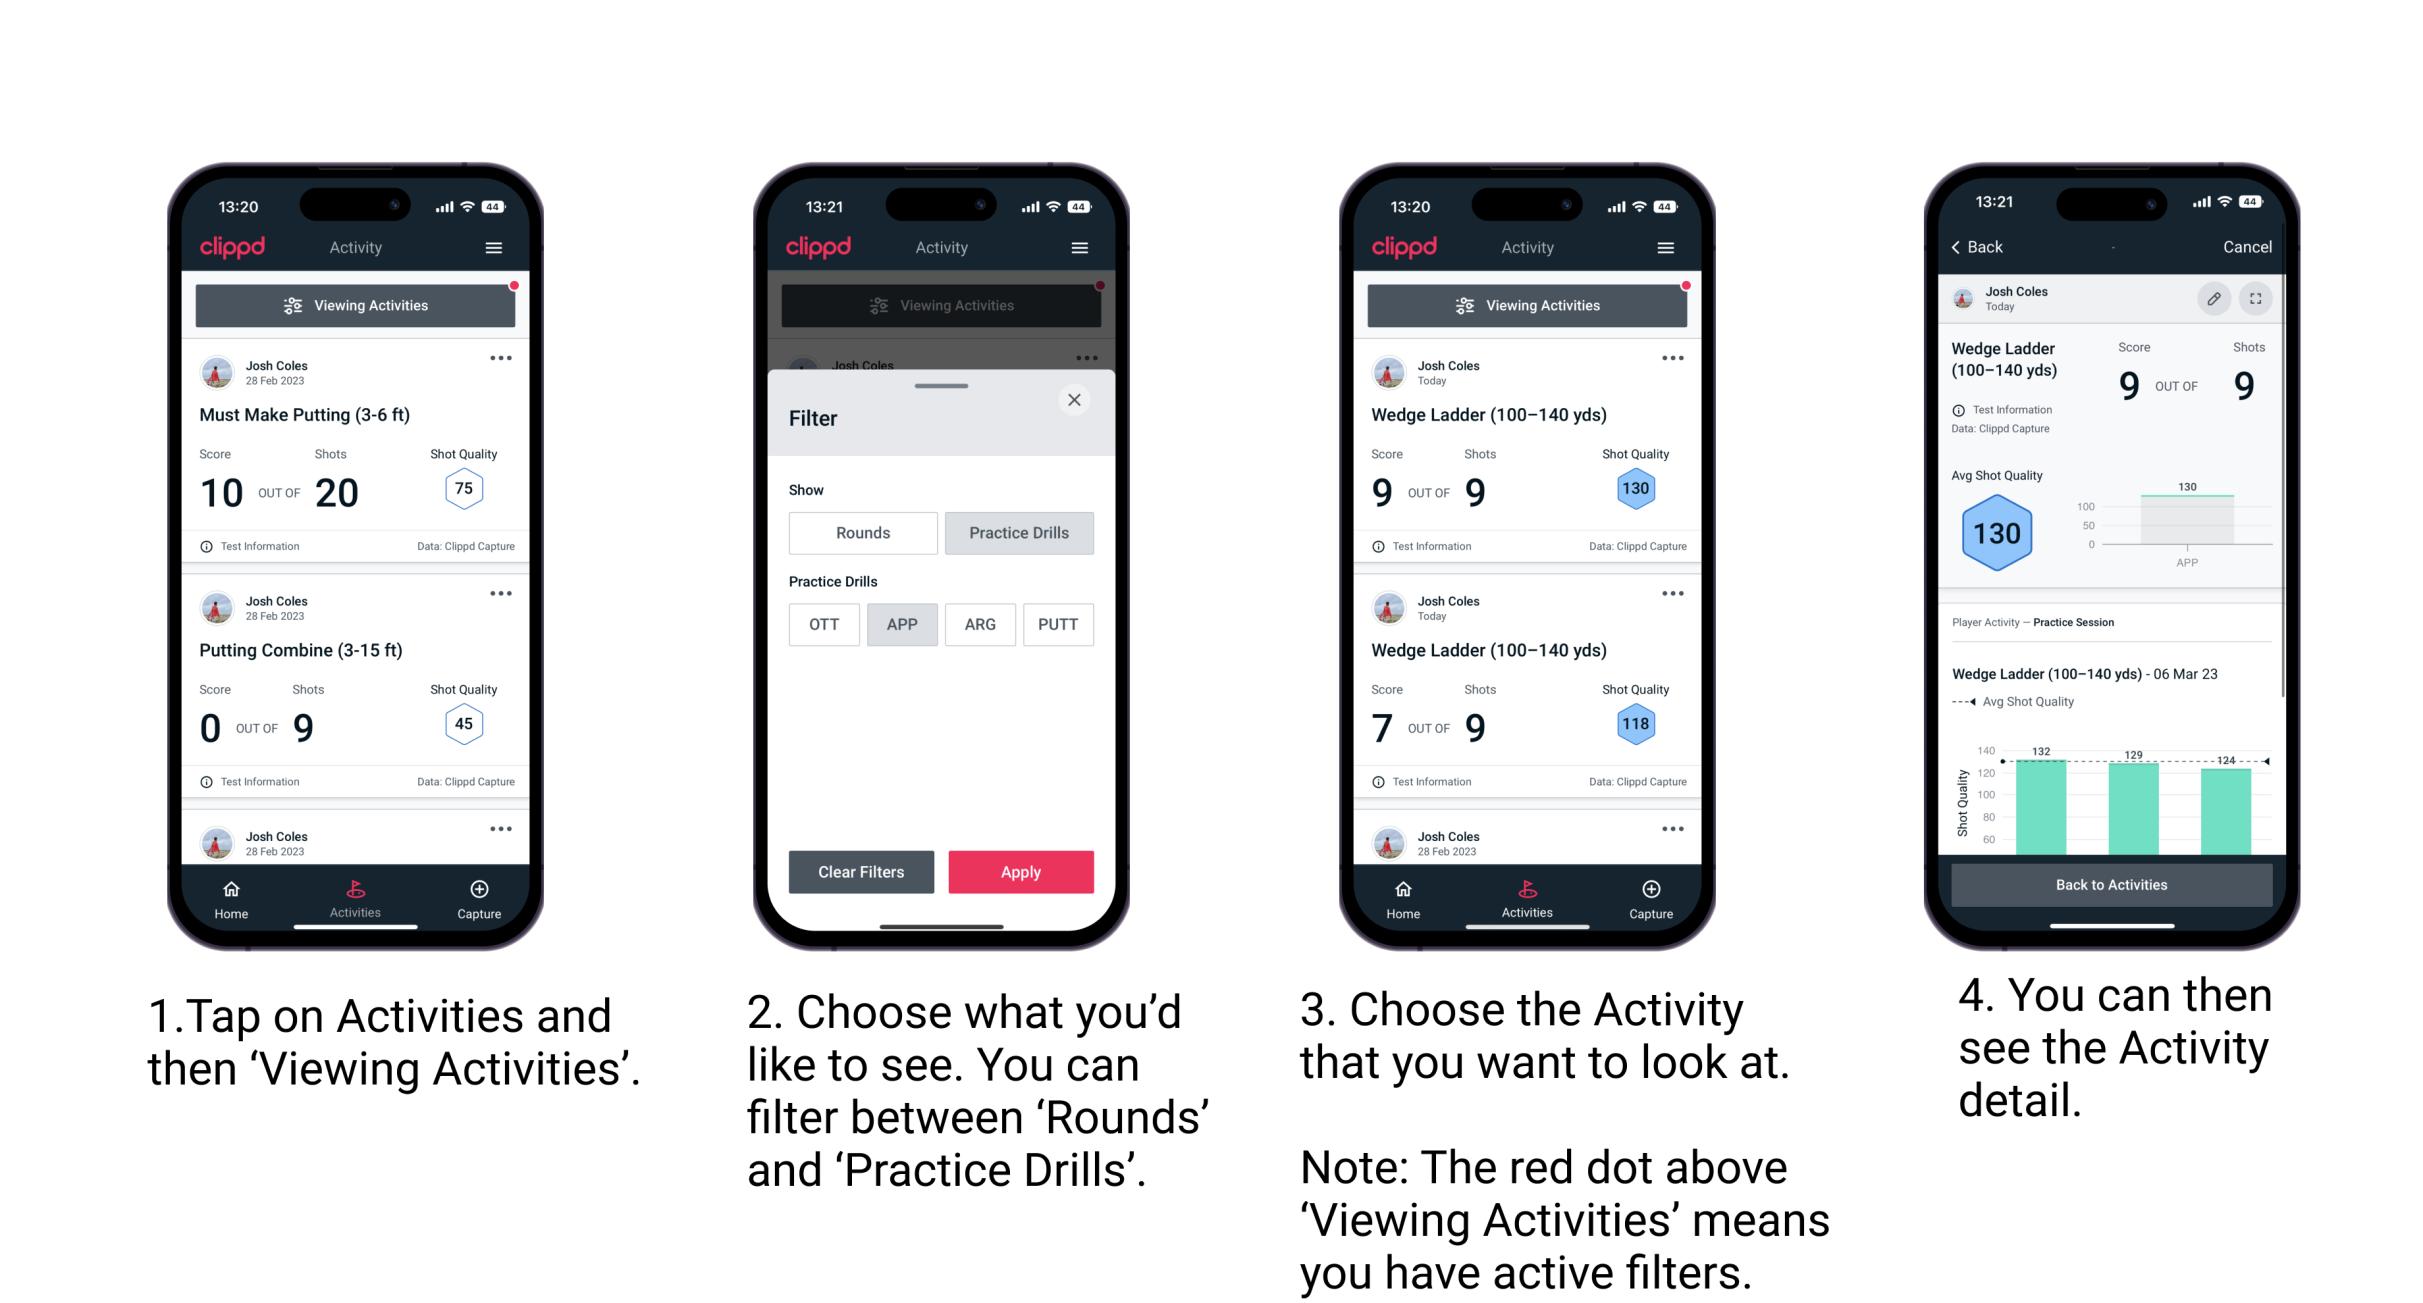Toggle the APP filter button in Practice Drills
The height and width of the screenshot is (1303, 2423).
click(x=899, y=623)
